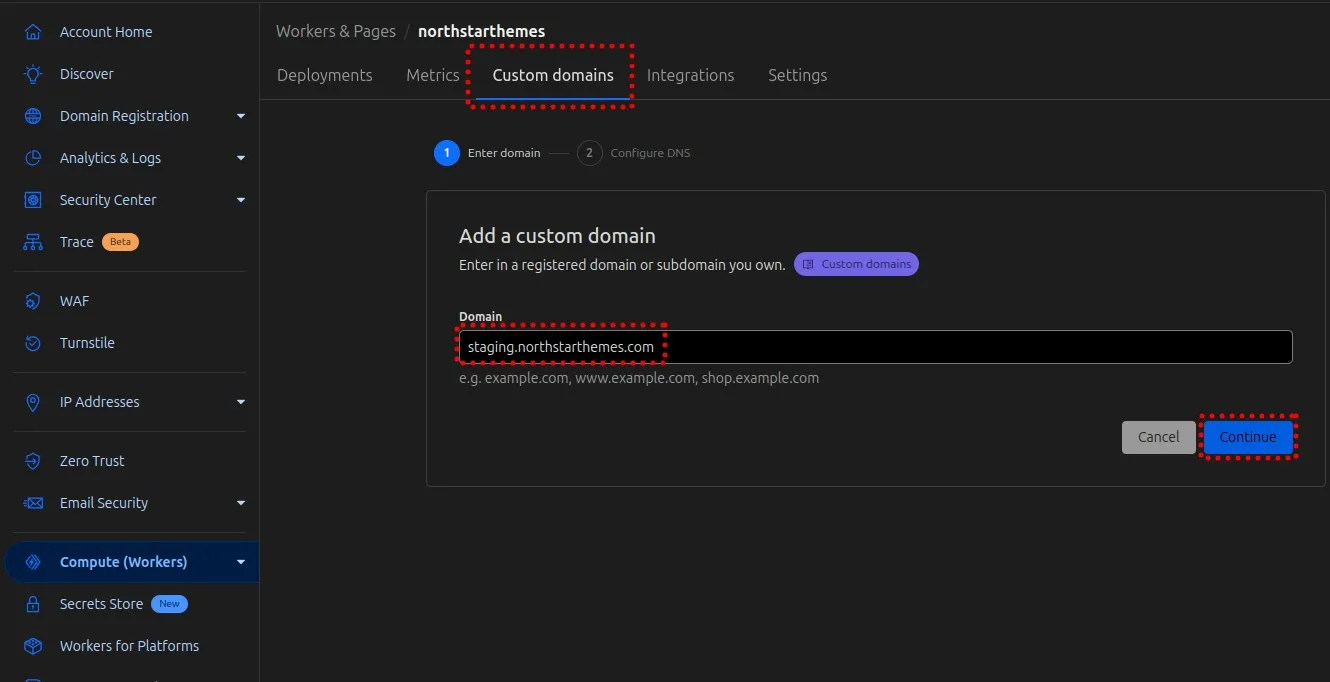The height and width of the screenshot is (682, 1330).
Task: Switch to the Metrics tab
Action: click(x=432, y=75)
